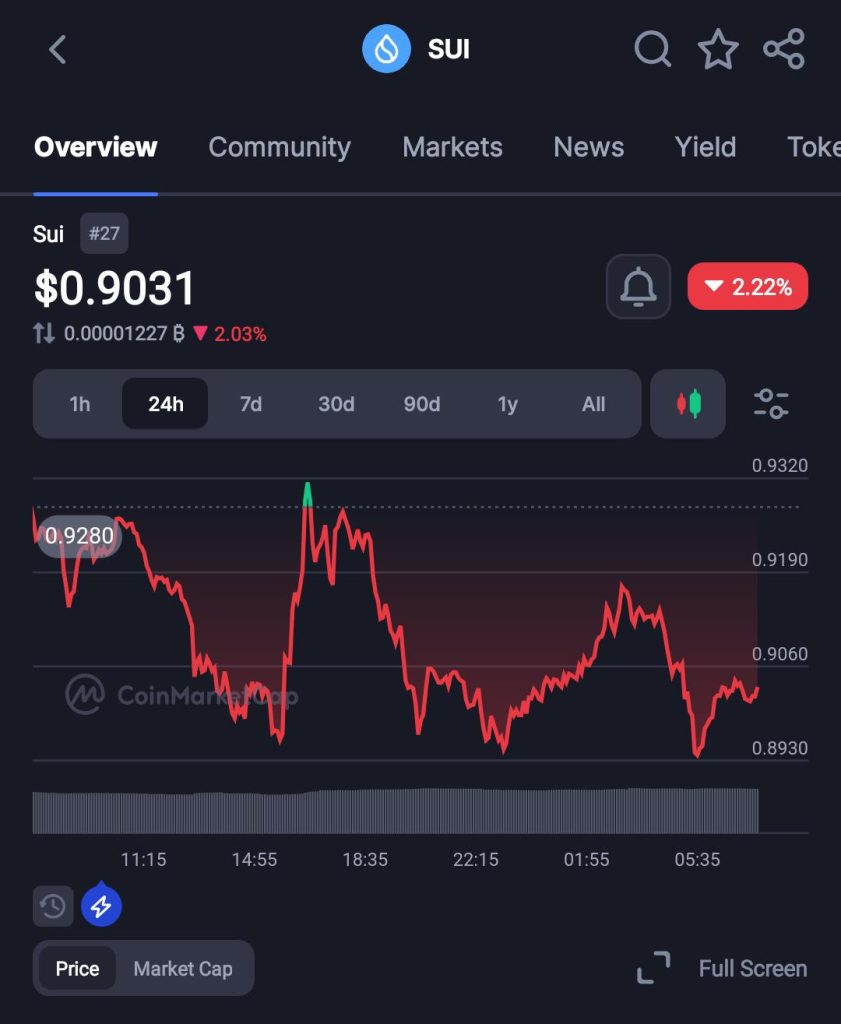841x1024 pixels.
Task: Select the Overview tab
Action: pyautogui.click(x=95, y=147)
